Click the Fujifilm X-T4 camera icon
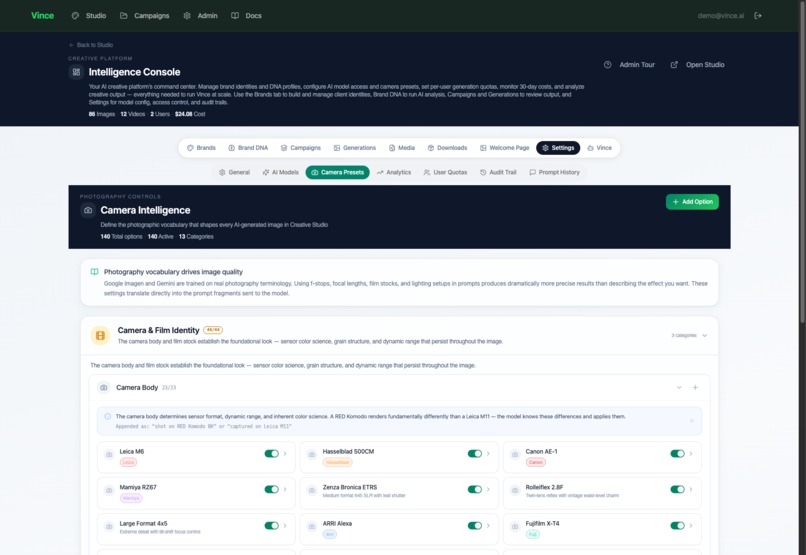The image size is (806, 555). [515, 527]
